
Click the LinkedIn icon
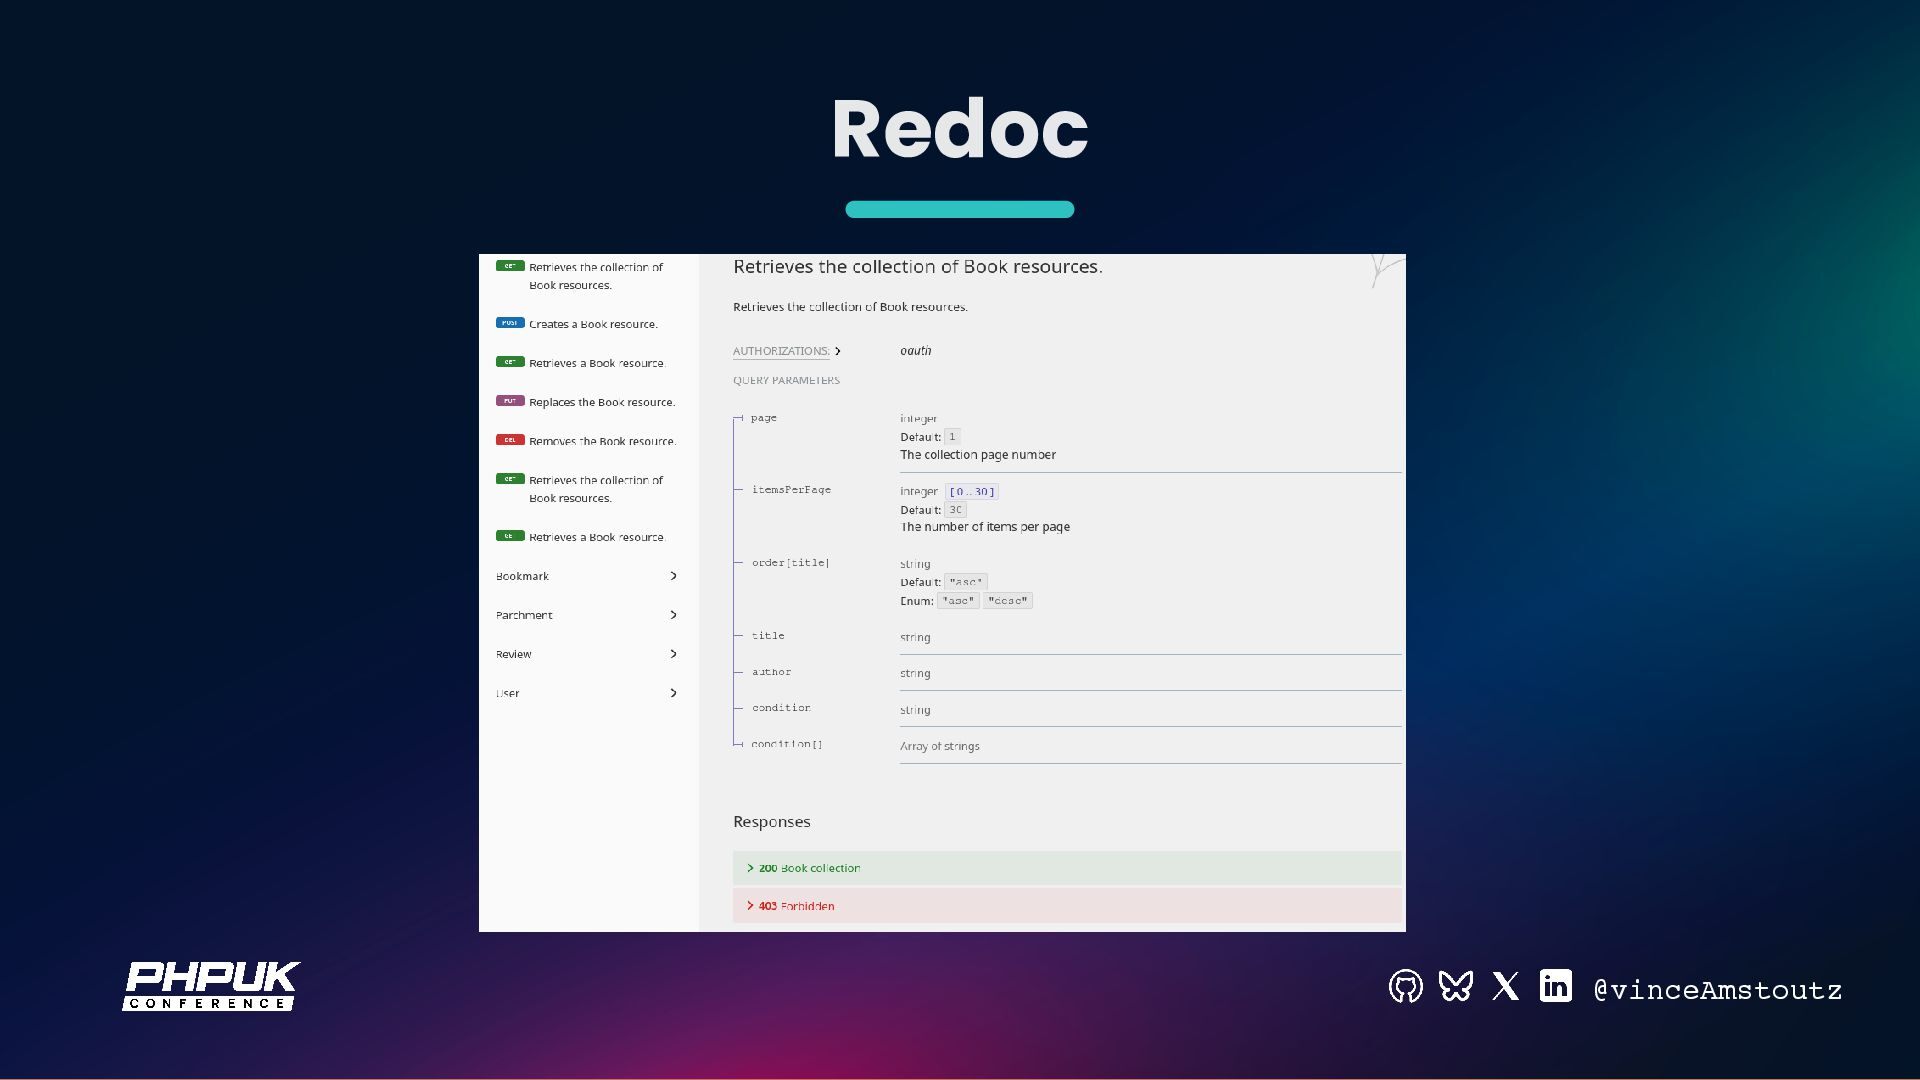point(1555,986)
